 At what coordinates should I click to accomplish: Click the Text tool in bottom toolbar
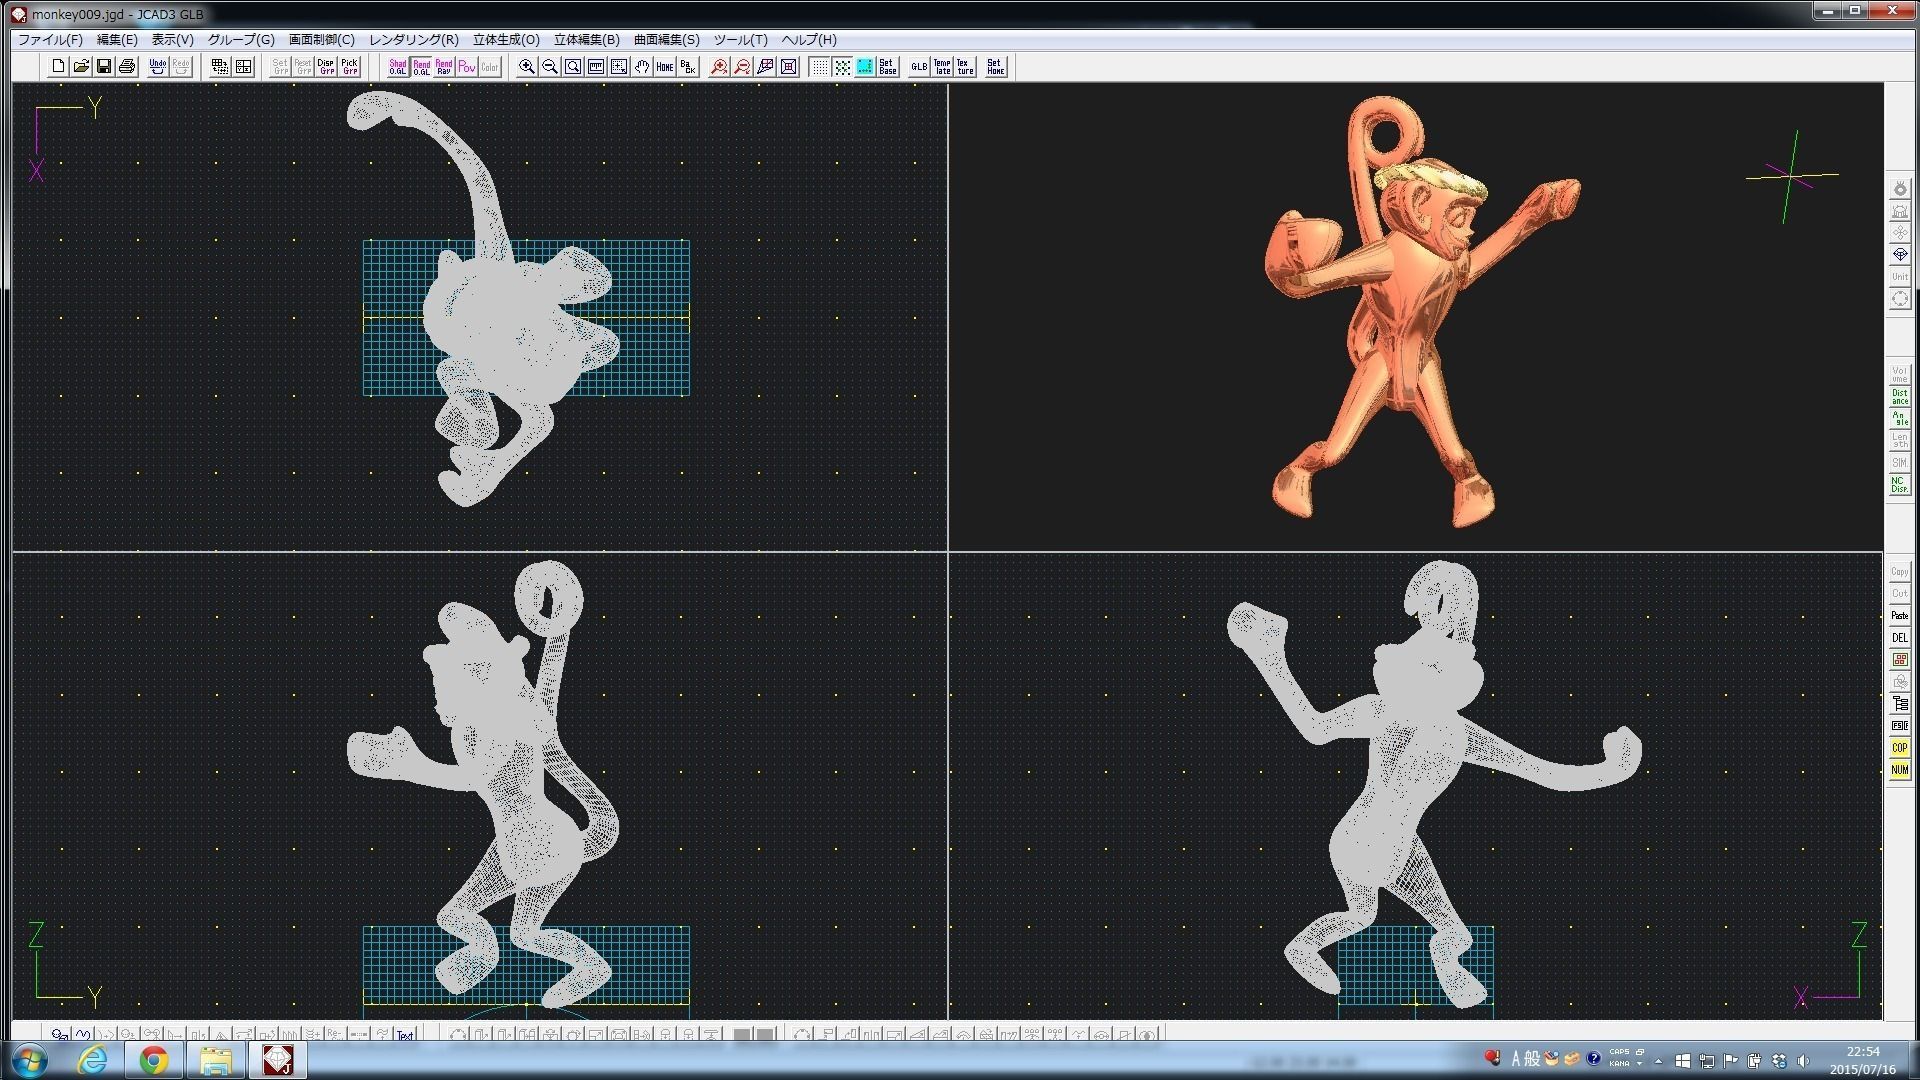point(405,1035)
